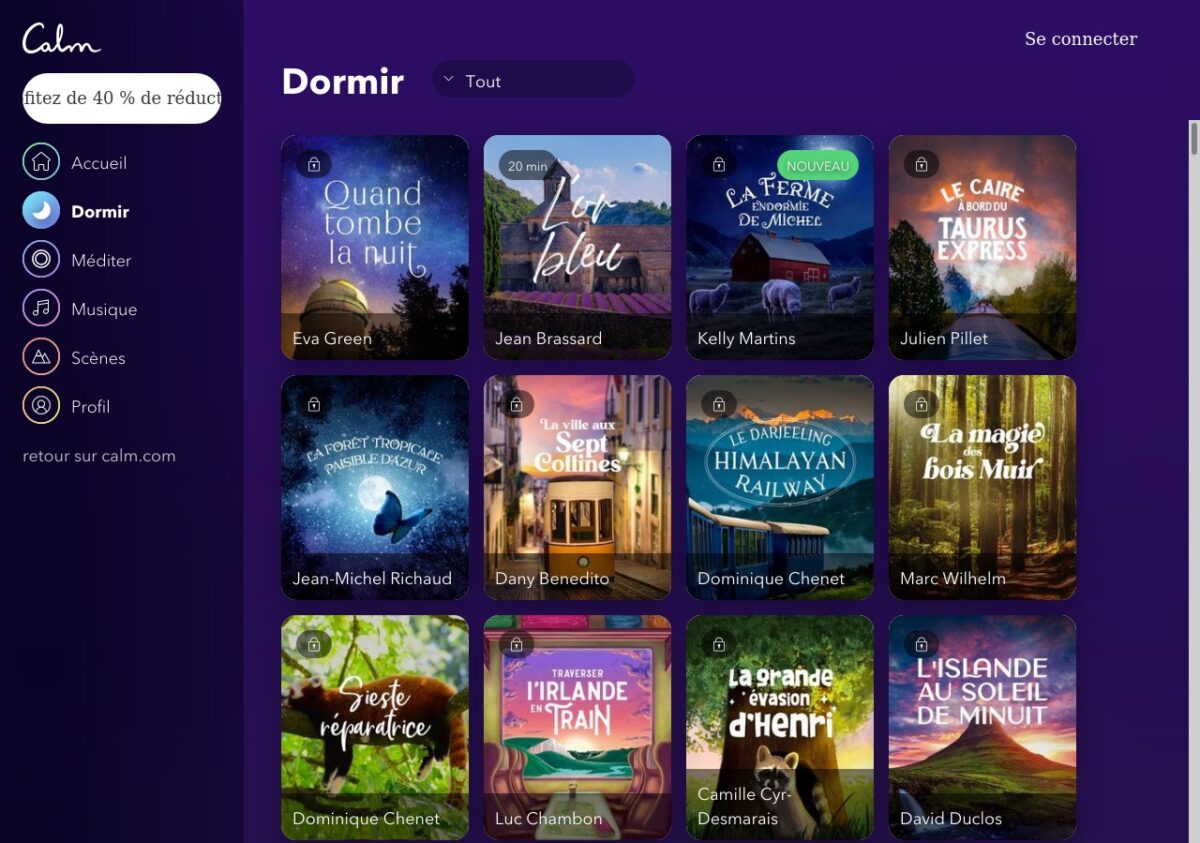The width and height of the screenshot is (1200, 843).
Task: Click narrator name Marc Wilhelm
Action: [x=953, y=578]
